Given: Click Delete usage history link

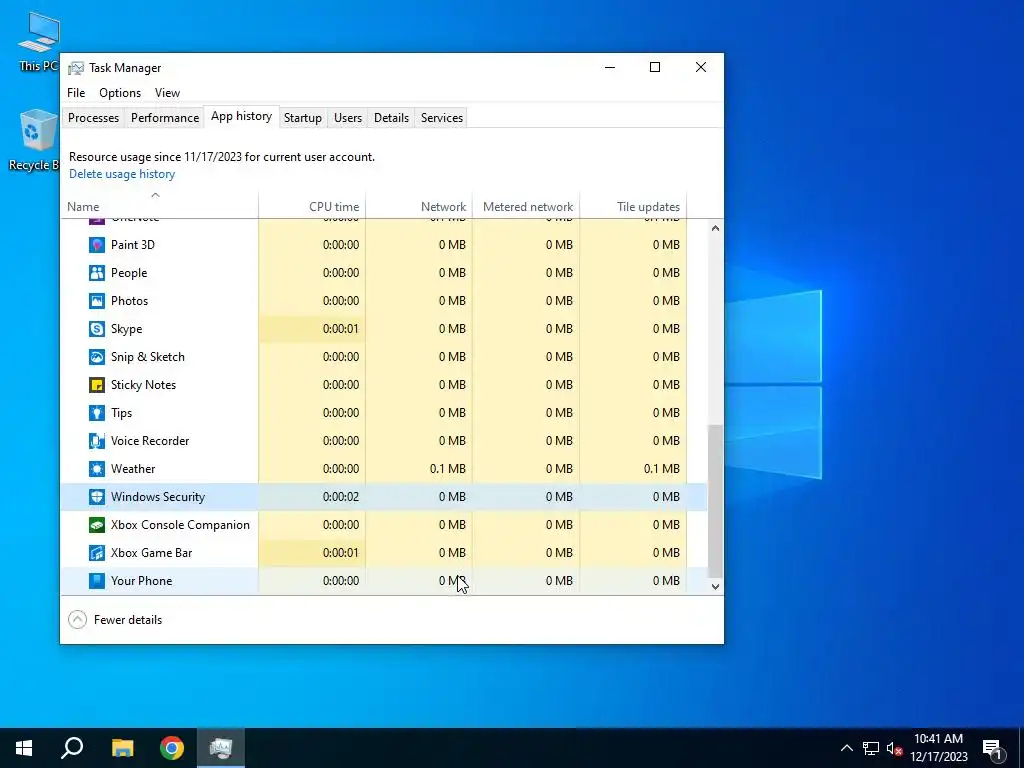Looking at the screenshot, I should pos(122,174).
